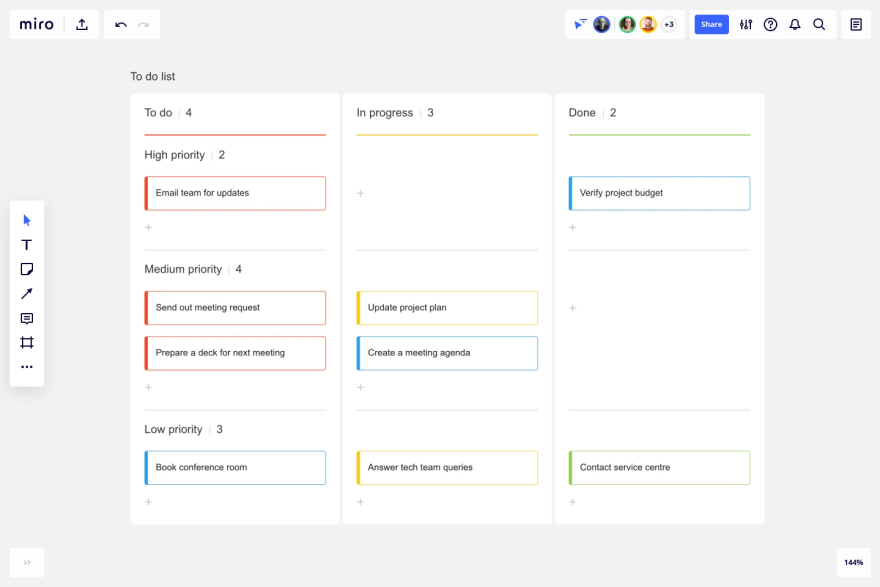The image size is (880, 587).
Task: Open the export board upload icon
Action: coord(82,25)
